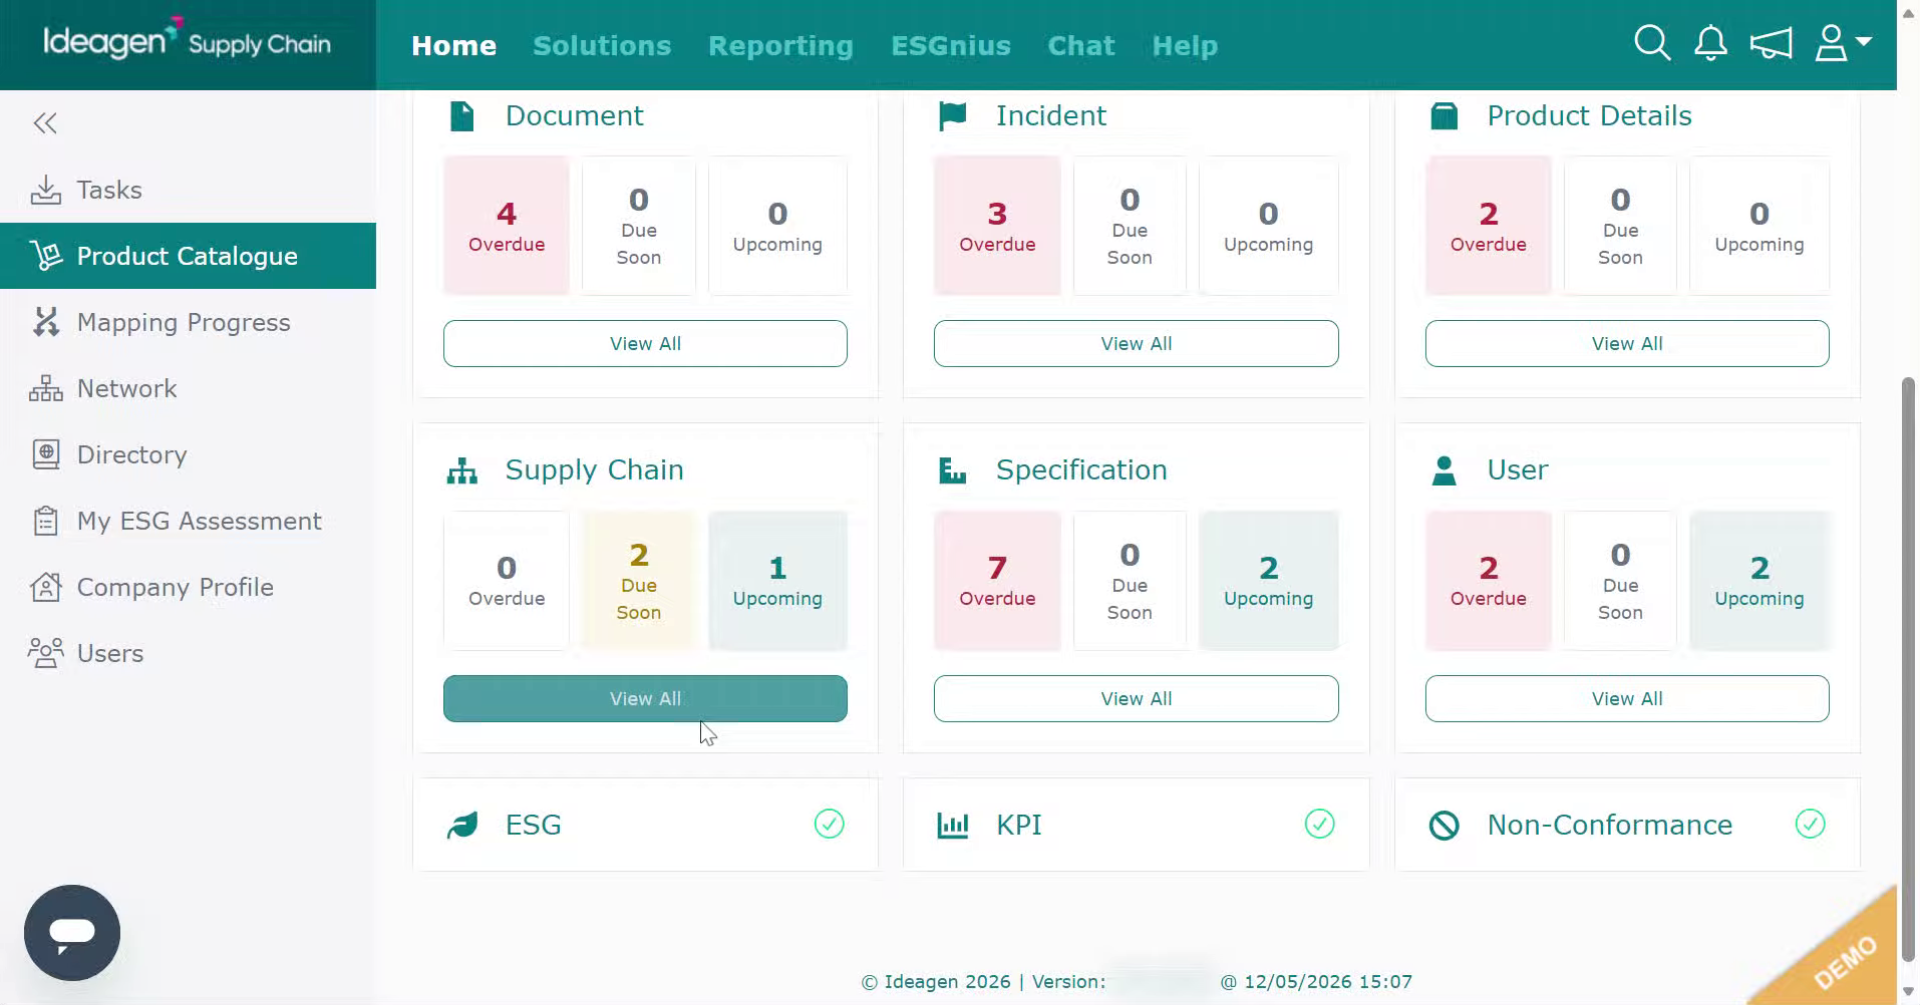Open Specification 7 Overdue tile
The image size is (1920, 1005).
[x=997, y=581]
